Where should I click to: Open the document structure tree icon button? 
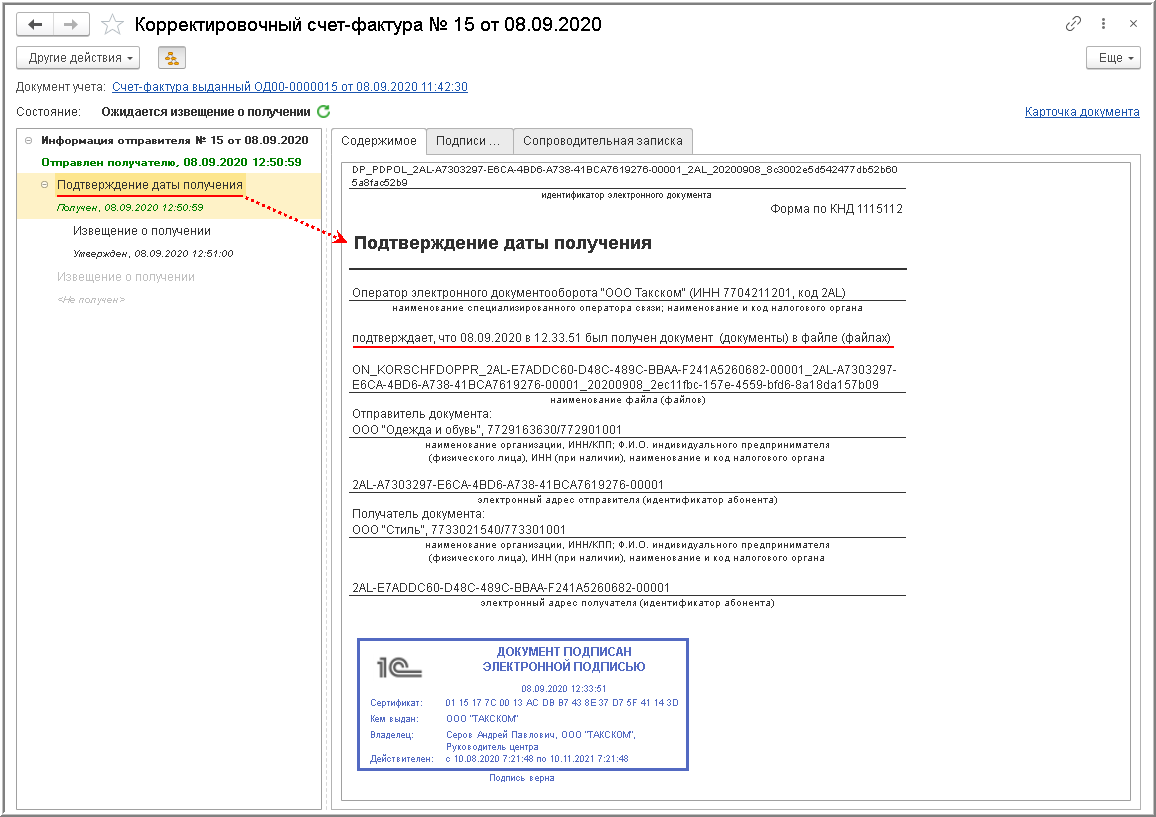[x=172, y=58]
